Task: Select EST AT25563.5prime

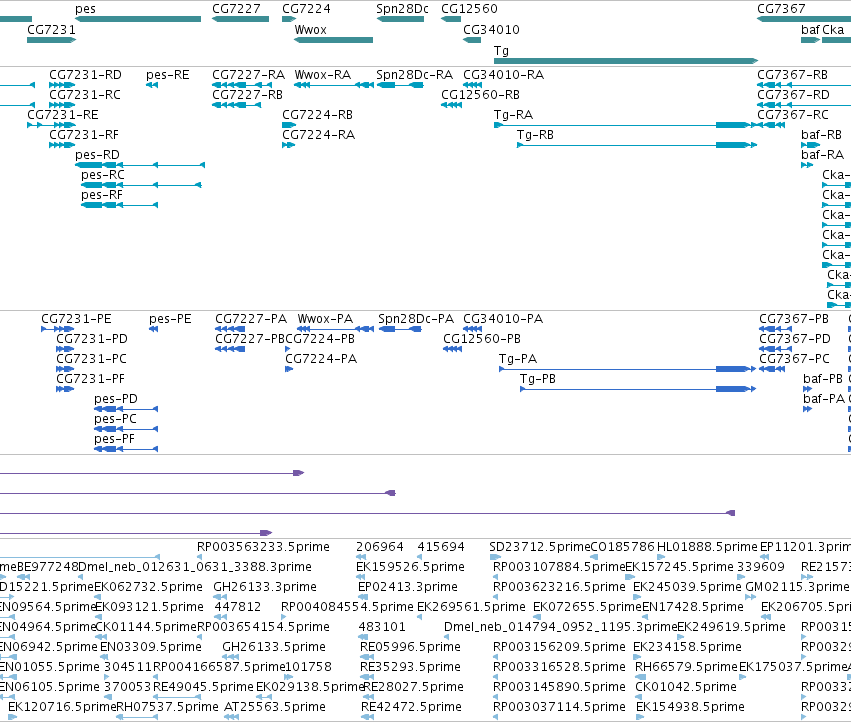Action: point(275,707)
